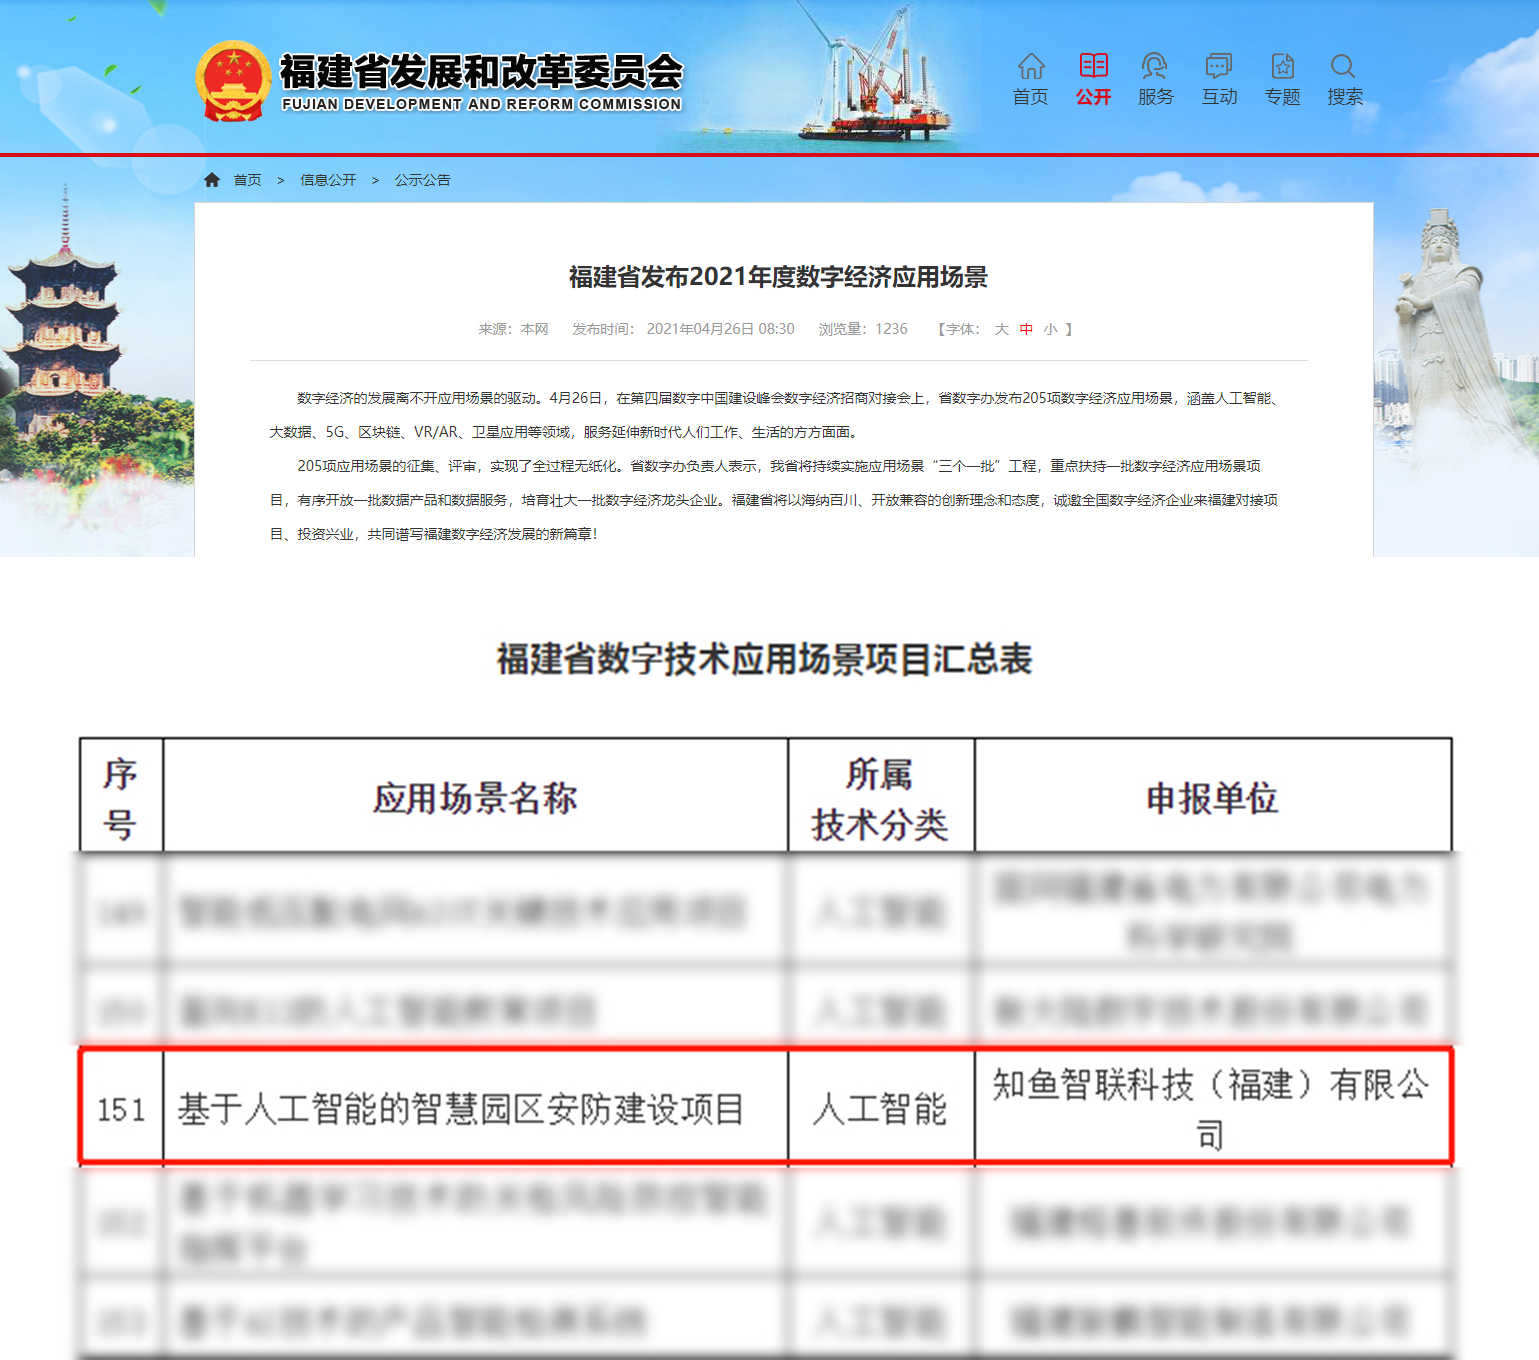This screenshot has width=1539, height=1360.
Task: Set font size to 中
Action: [1026, 329]
